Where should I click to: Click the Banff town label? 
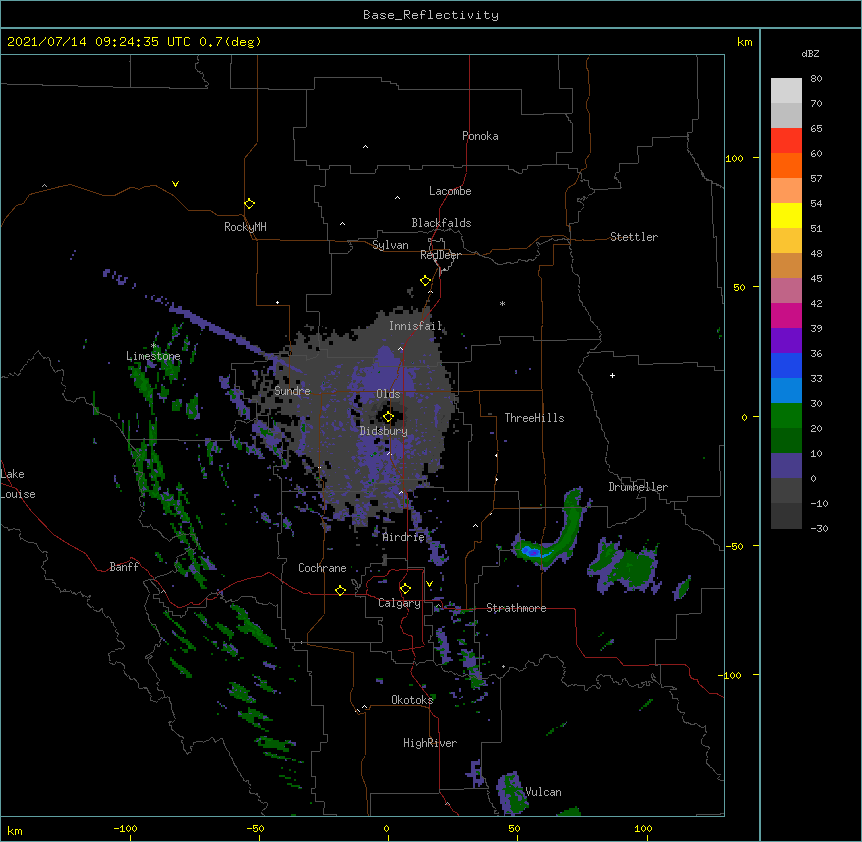tap(124, 567)
